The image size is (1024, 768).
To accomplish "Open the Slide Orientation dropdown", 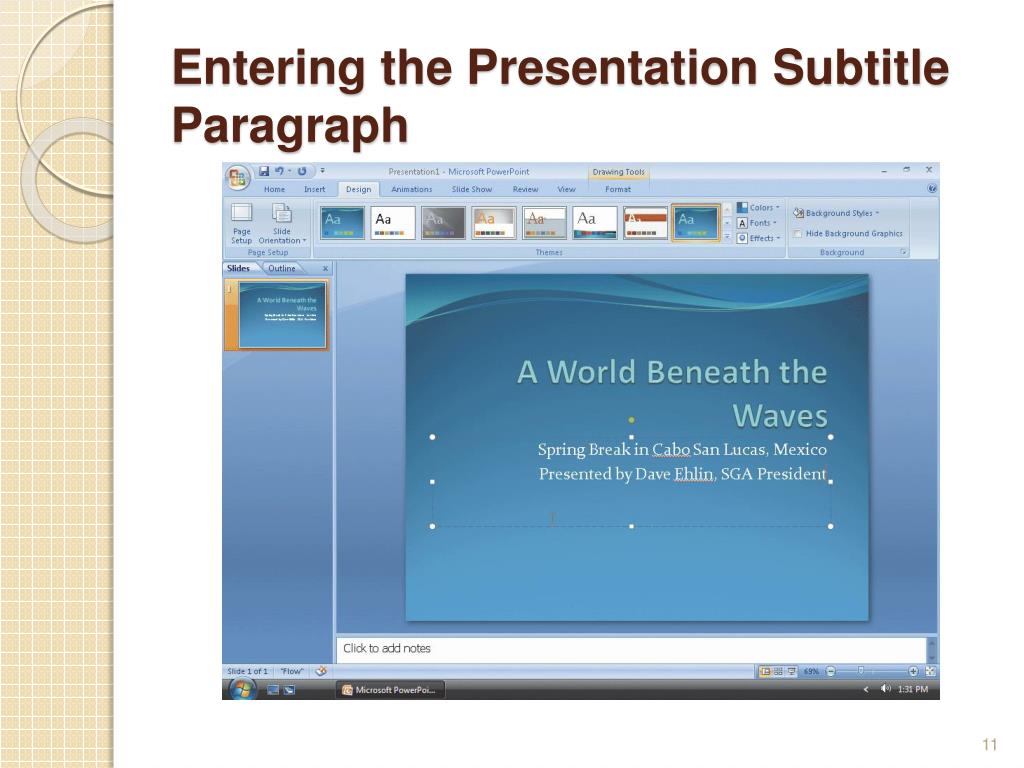I will point(282,223).
